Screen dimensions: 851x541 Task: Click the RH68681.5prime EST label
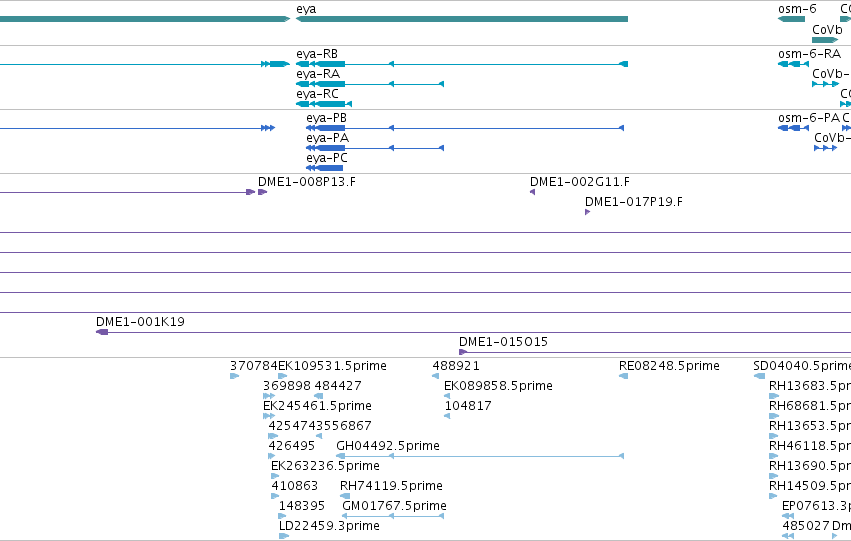point(810,406)
